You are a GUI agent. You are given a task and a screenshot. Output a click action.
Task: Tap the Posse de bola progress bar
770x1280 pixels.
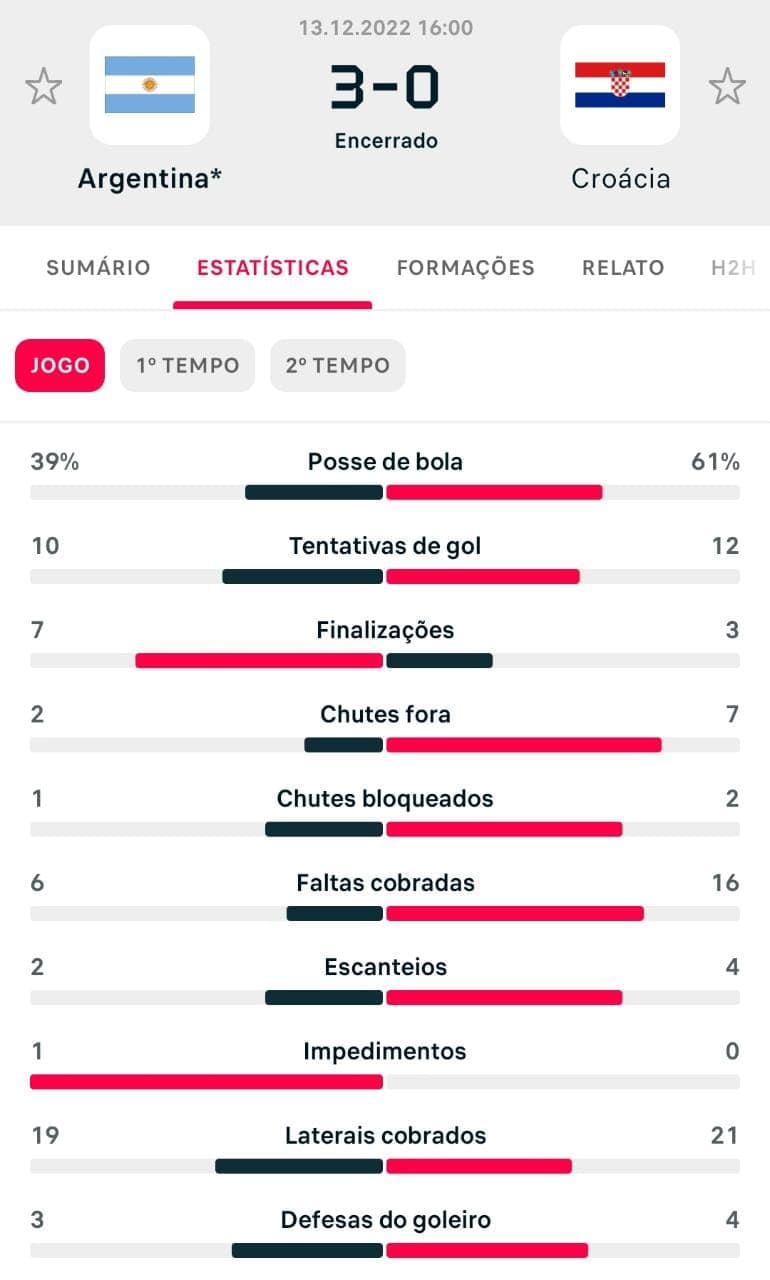tap(385, 492)
